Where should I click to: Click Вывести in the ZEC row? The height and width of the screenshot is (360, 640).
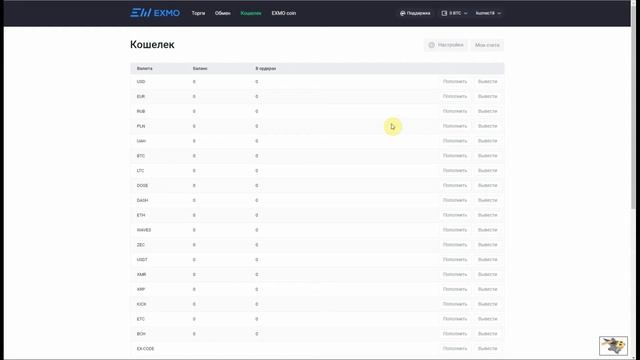[487, 244]
